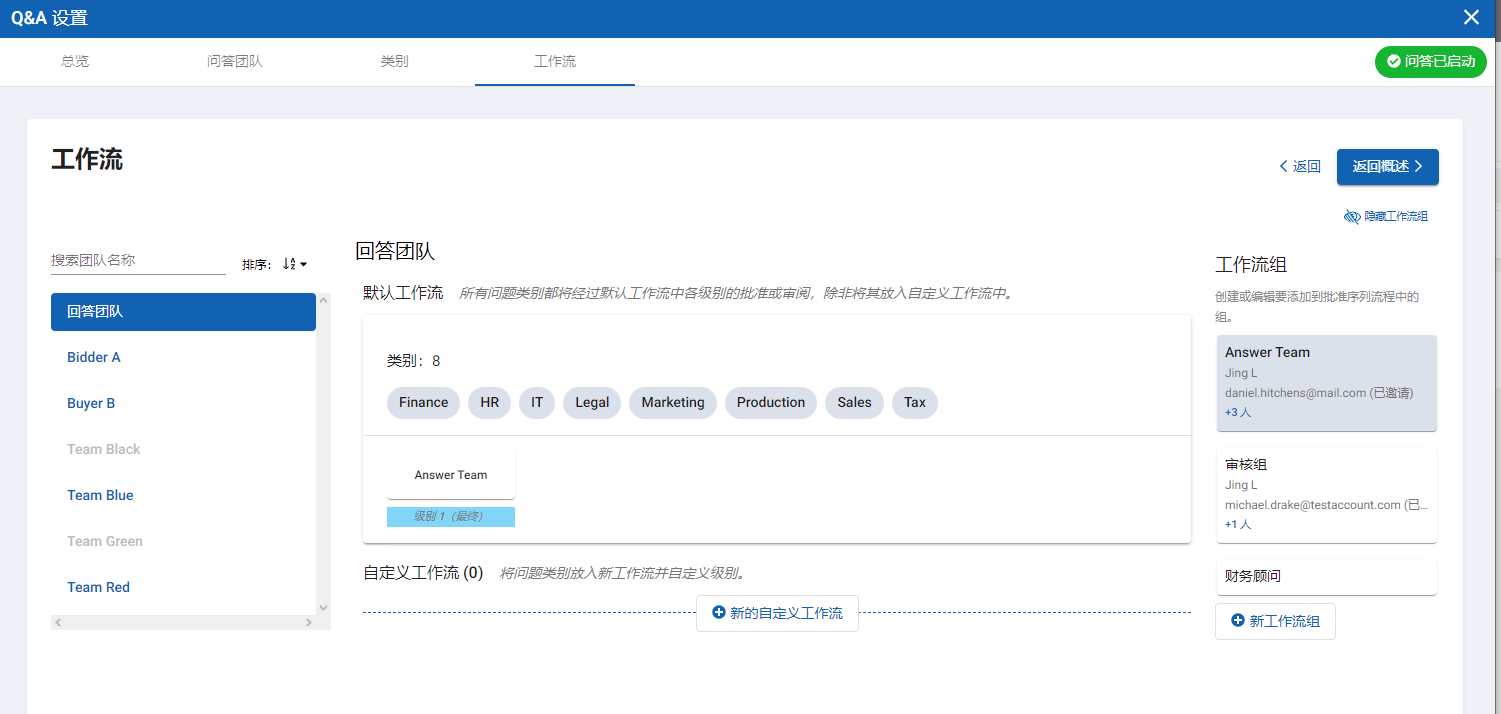The height and width of the screenshot is (714, 1501).
Task: Click plus icon on 新工作流组
Action: pyautogui.click(x=1238, y=621)
